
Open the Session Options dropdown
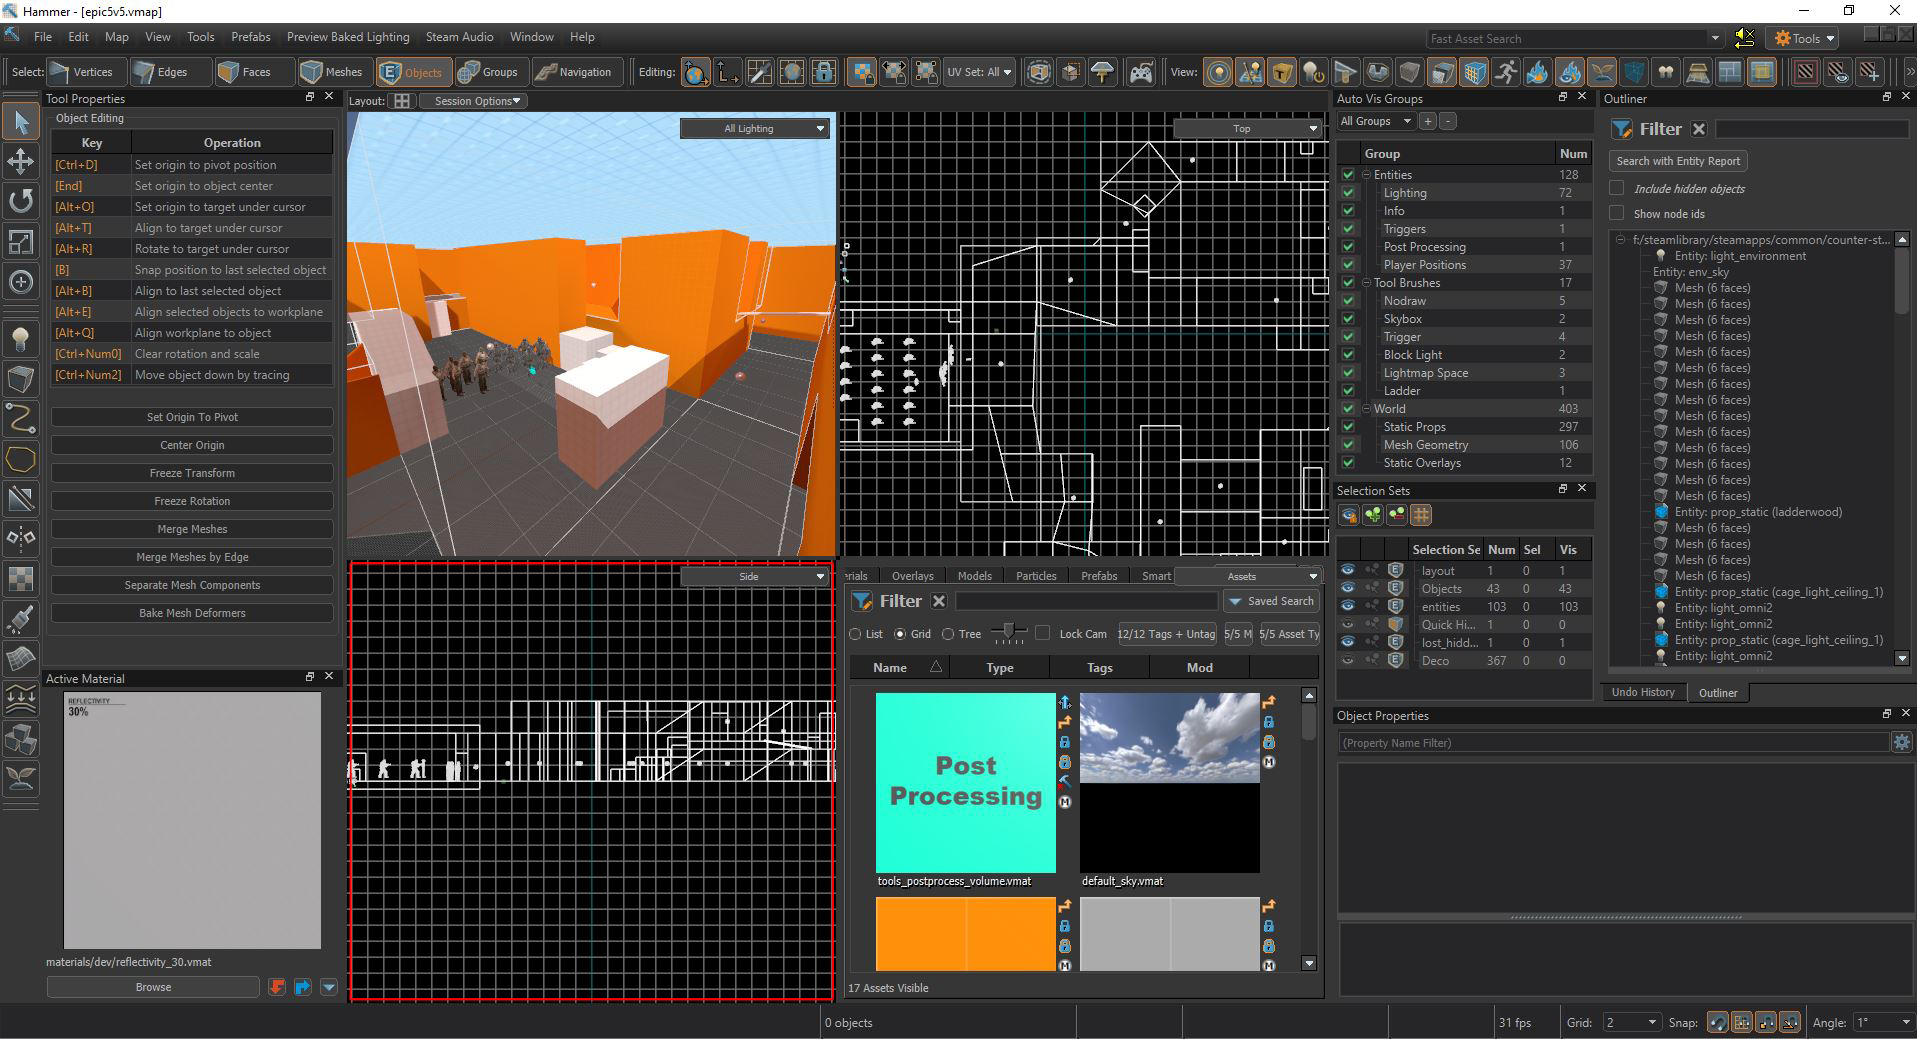(x=473, y=101)
